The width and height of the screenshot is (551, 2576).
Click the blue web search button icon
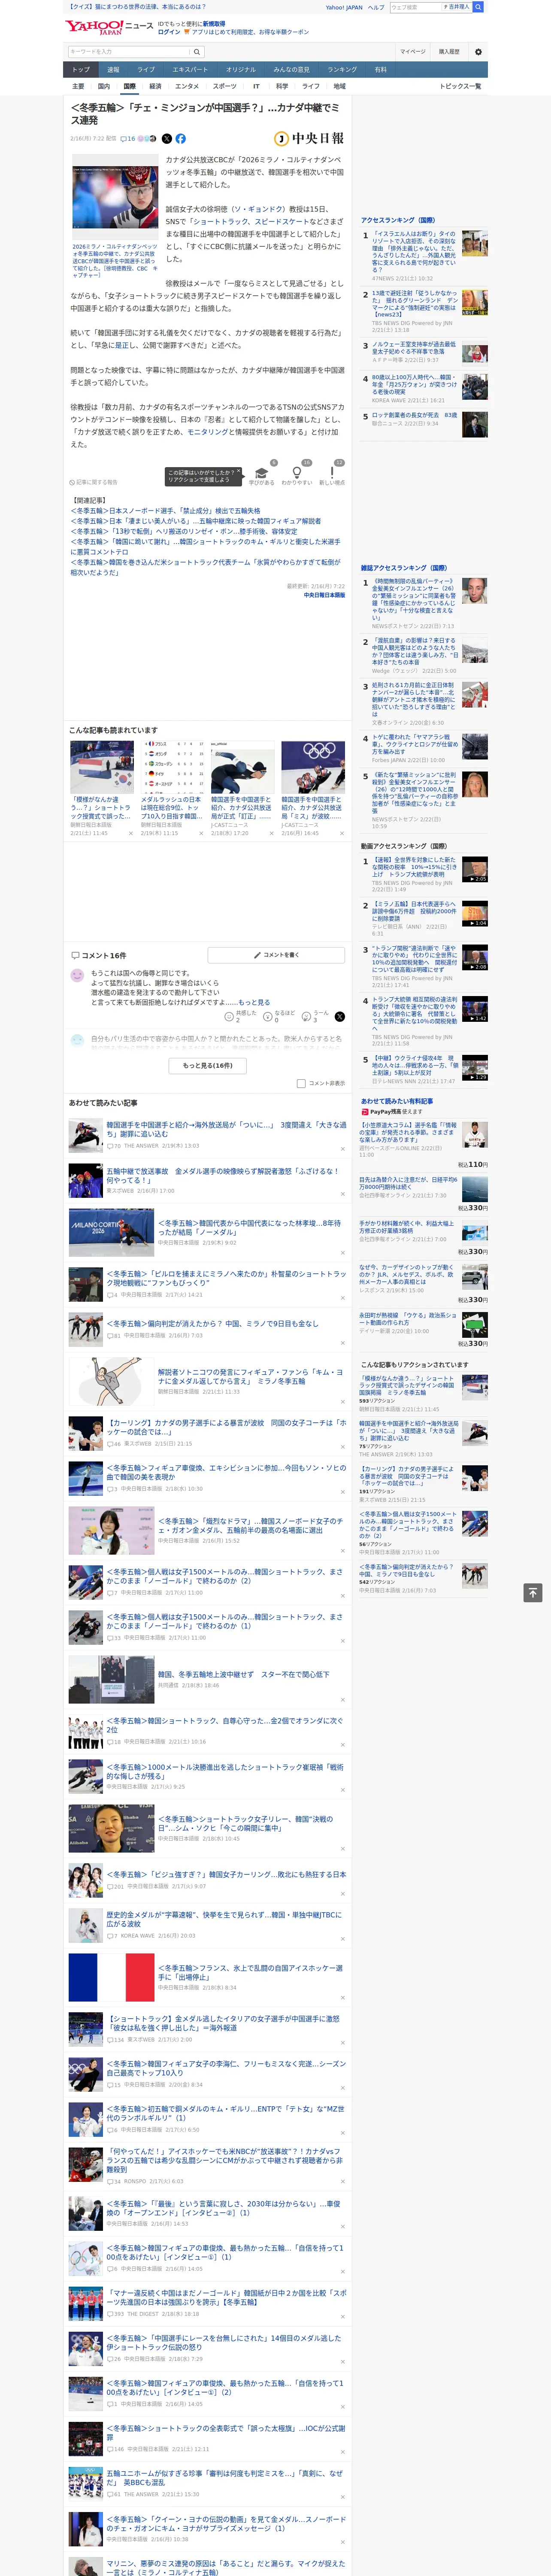[x=478, y=7]
